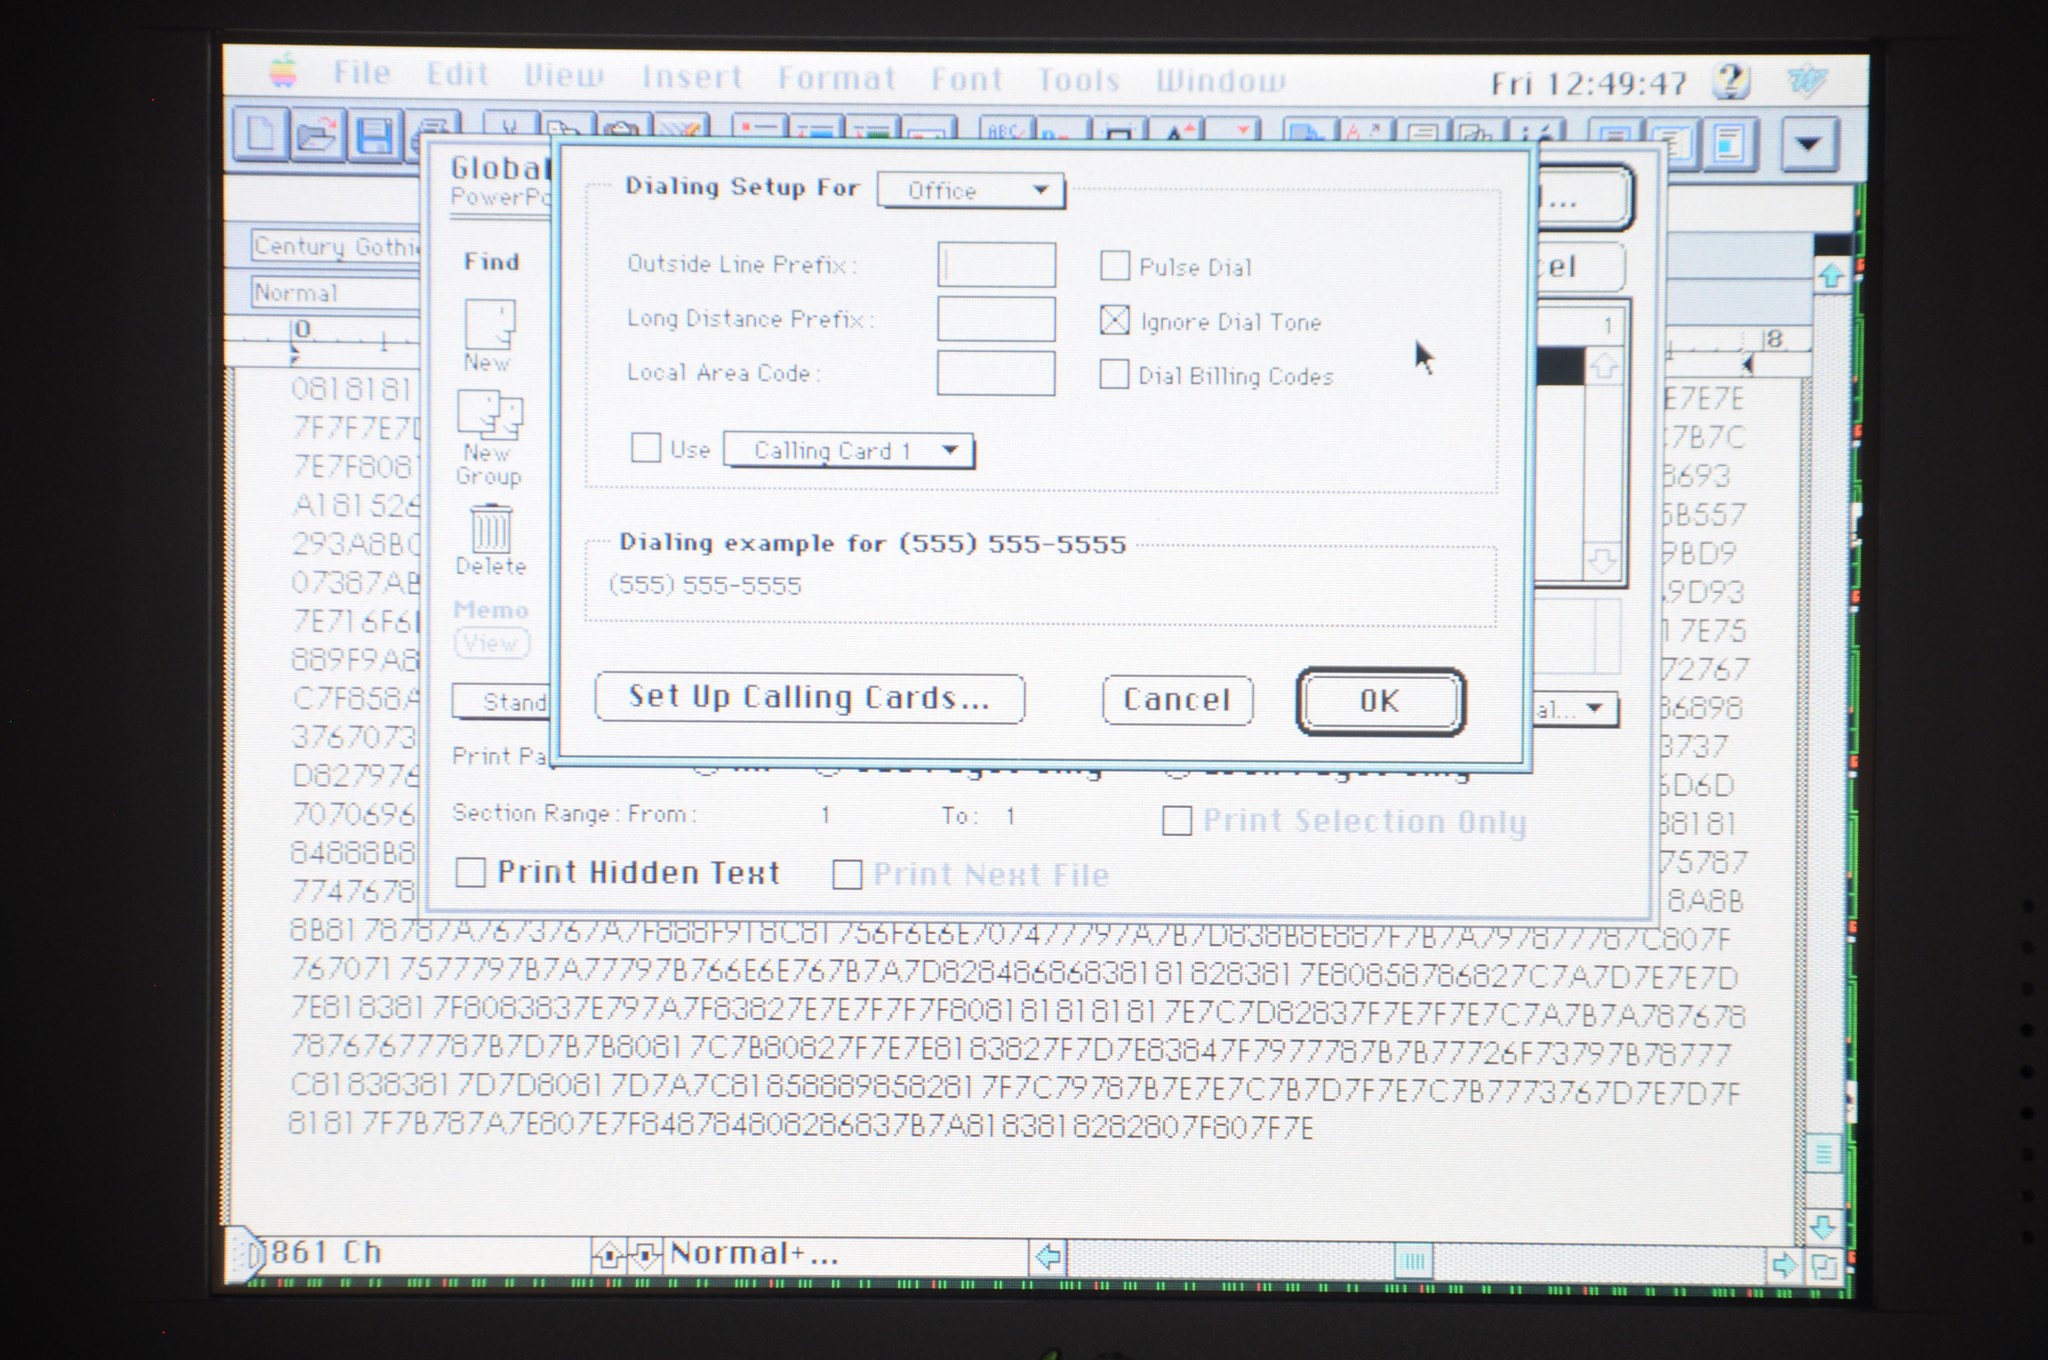Click the help question mark icon
This screenshot has height=1360, width=2048.
click(x=1731, y=82)
